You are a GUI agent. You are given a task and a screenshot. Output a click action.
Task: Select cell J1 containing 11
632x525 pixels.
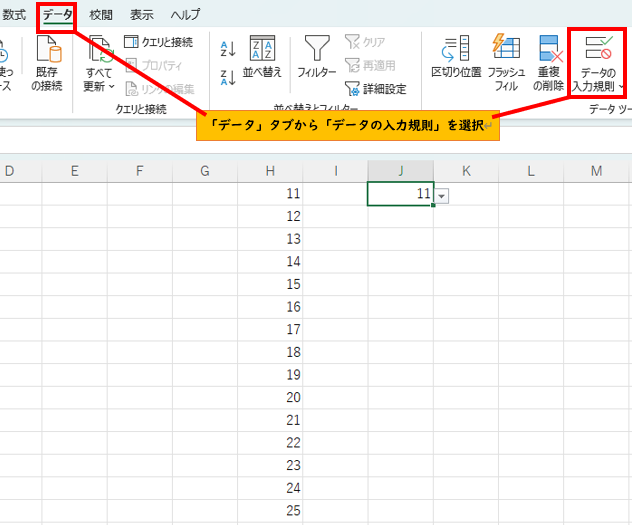coord(400,194)
